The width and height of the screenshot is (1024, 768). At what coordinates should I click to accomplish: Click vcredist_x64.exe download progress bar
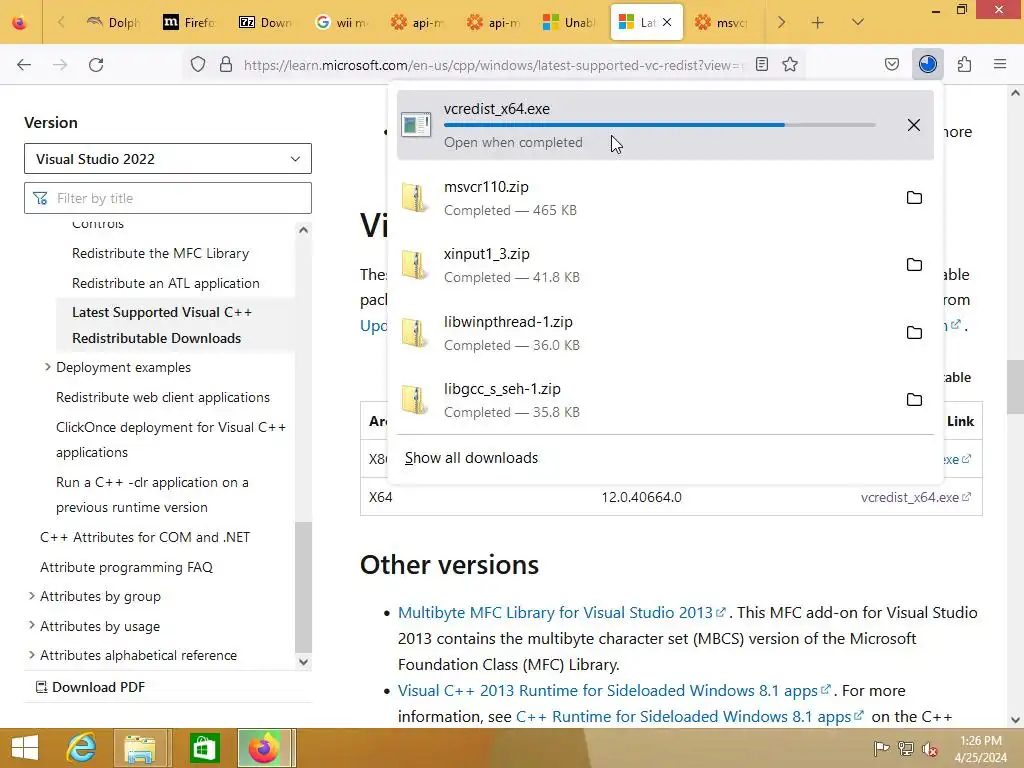660,125
